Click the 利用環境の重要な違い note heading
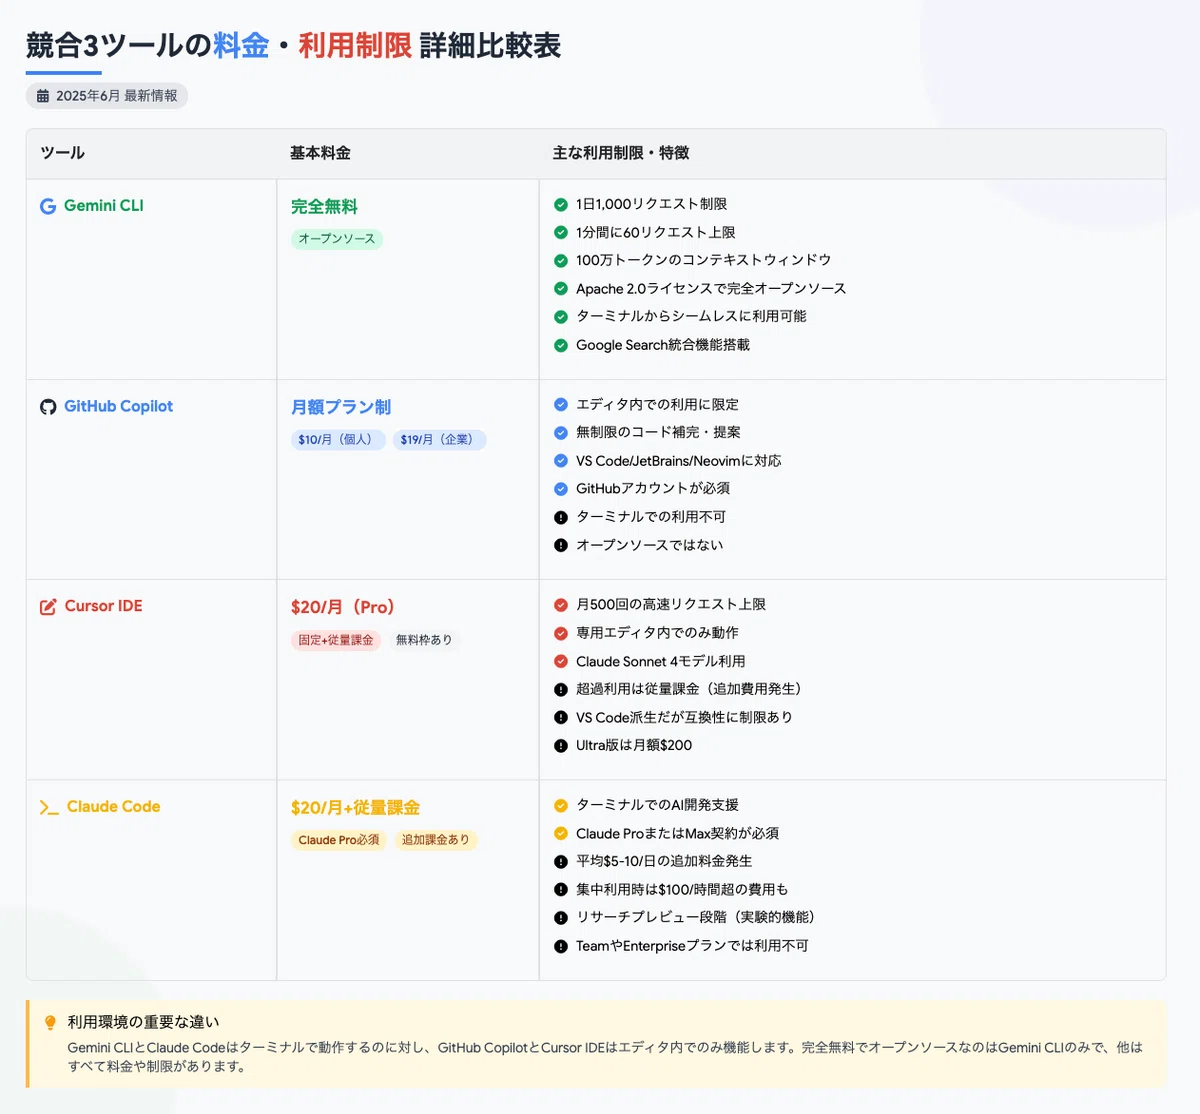 143,1022
